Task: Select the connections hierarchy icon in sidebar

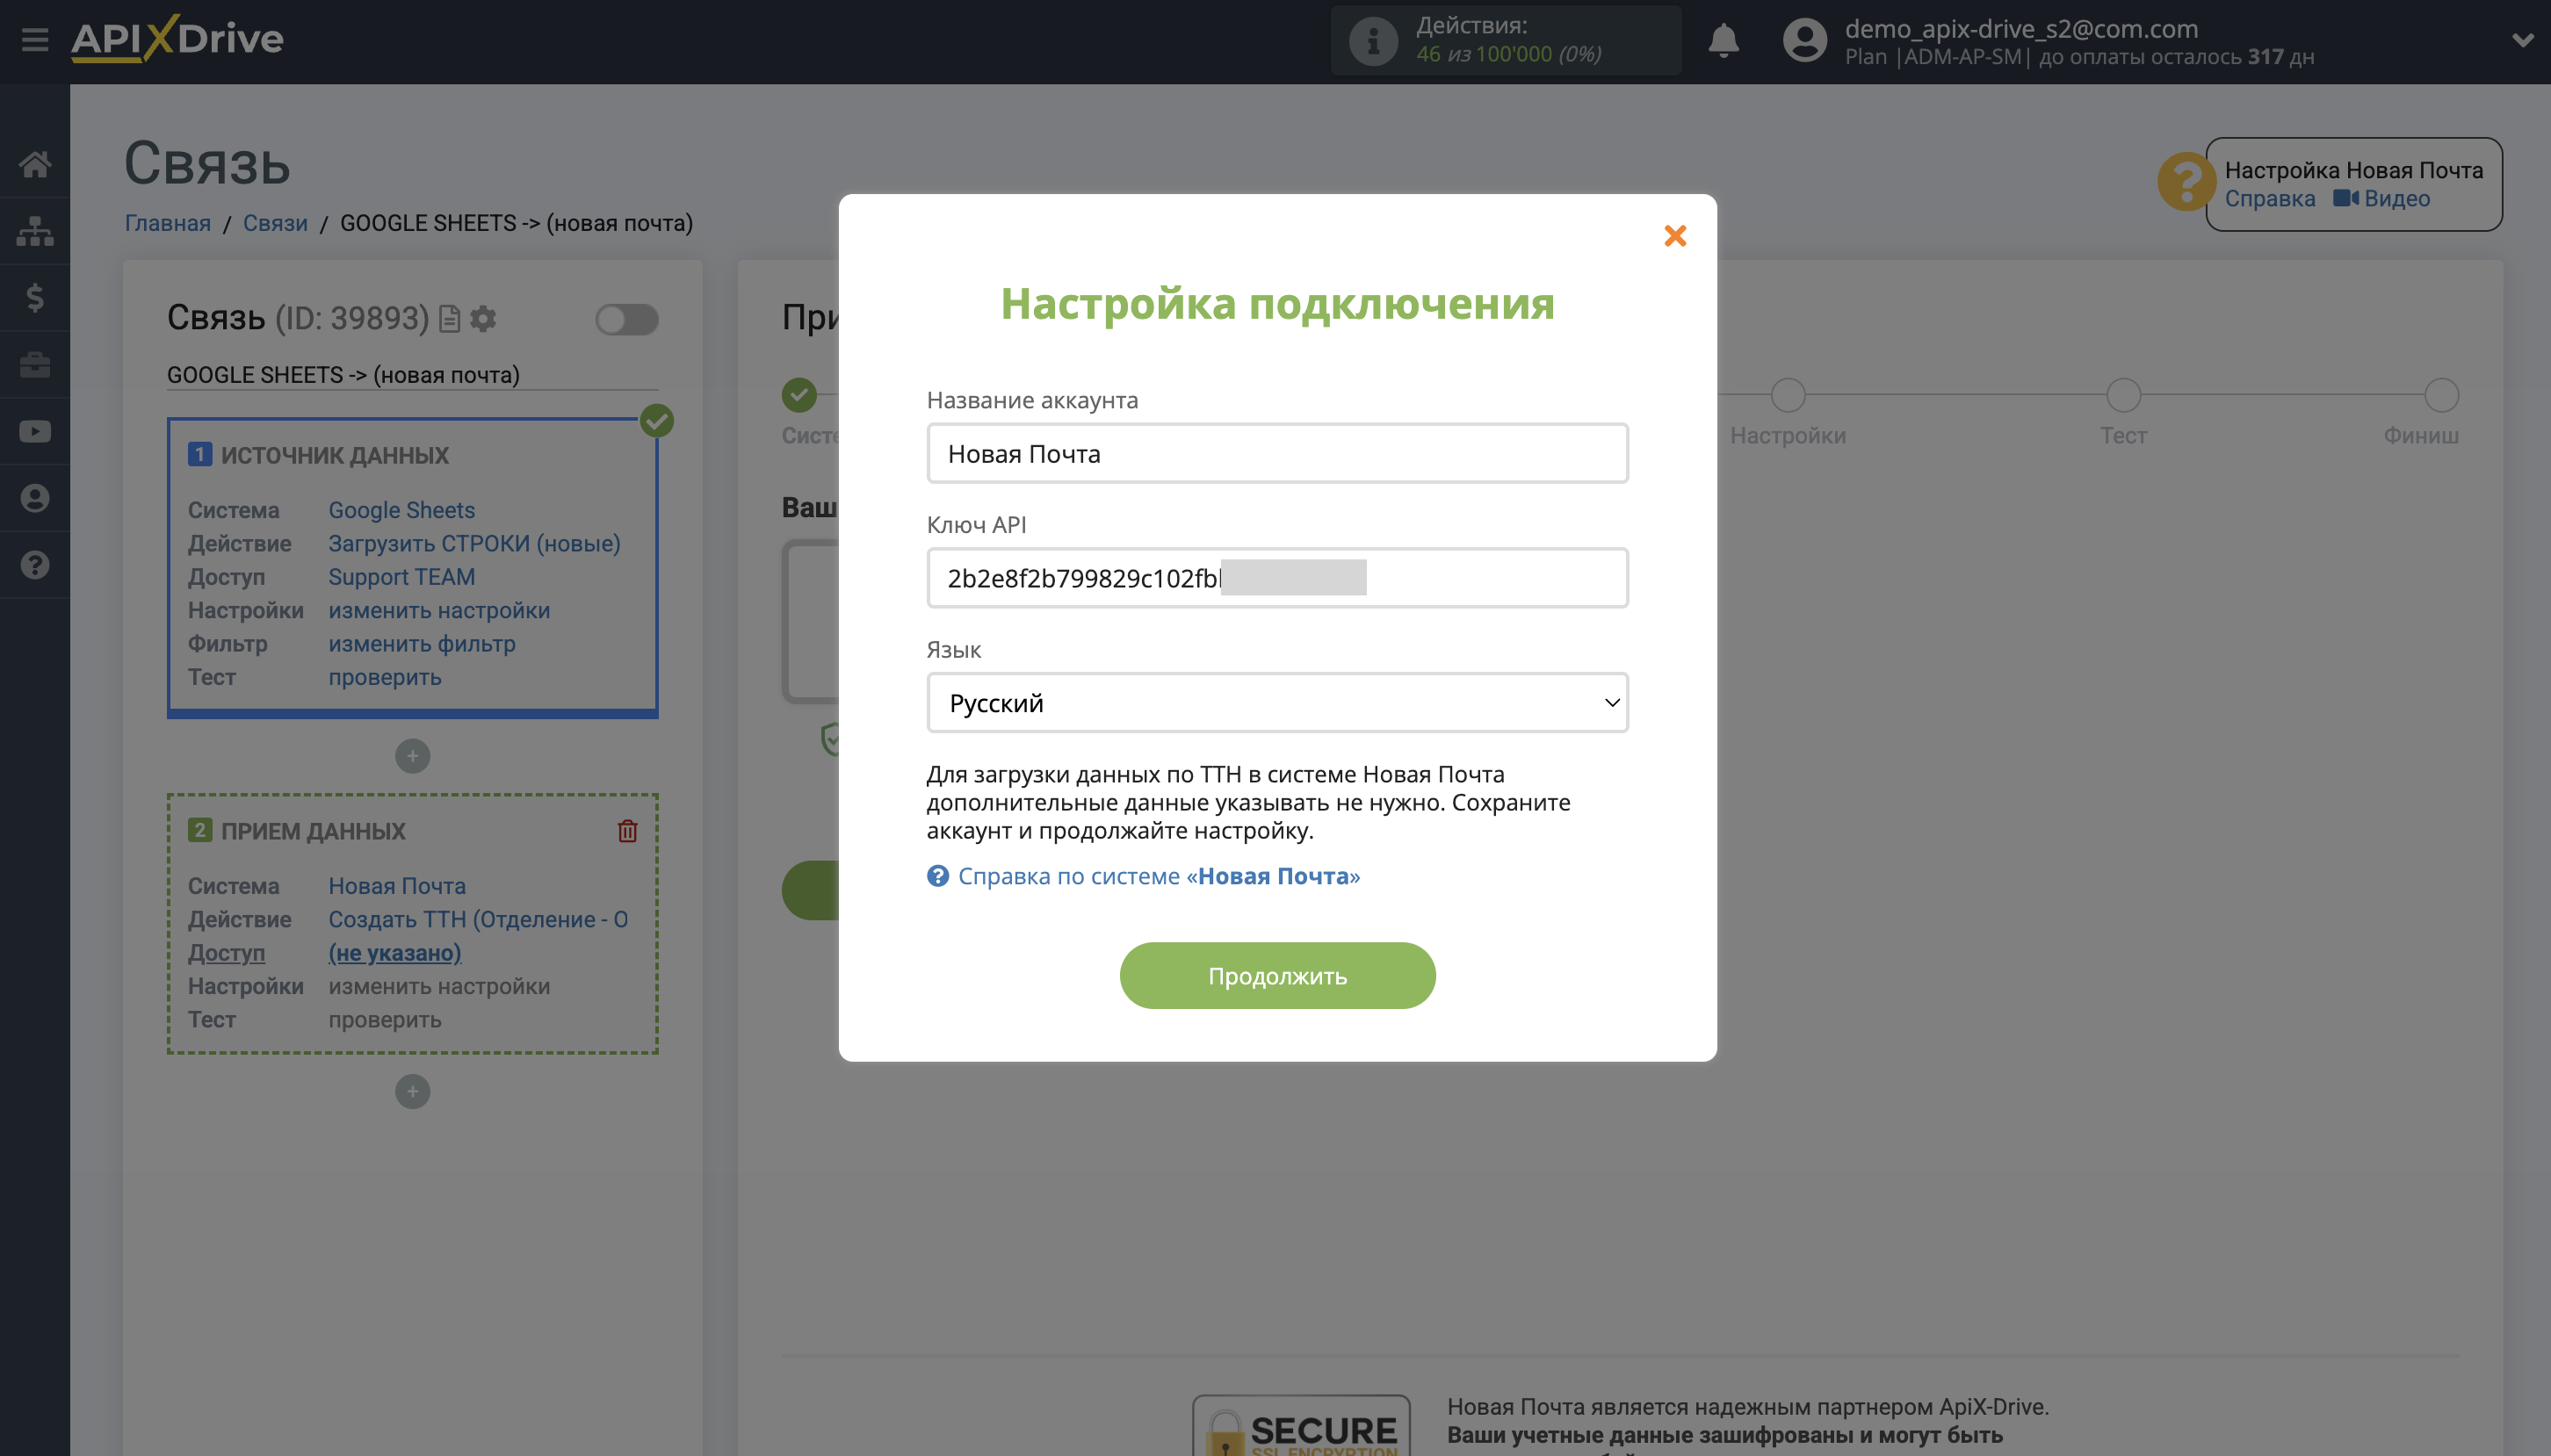Action: coord(36,231)
